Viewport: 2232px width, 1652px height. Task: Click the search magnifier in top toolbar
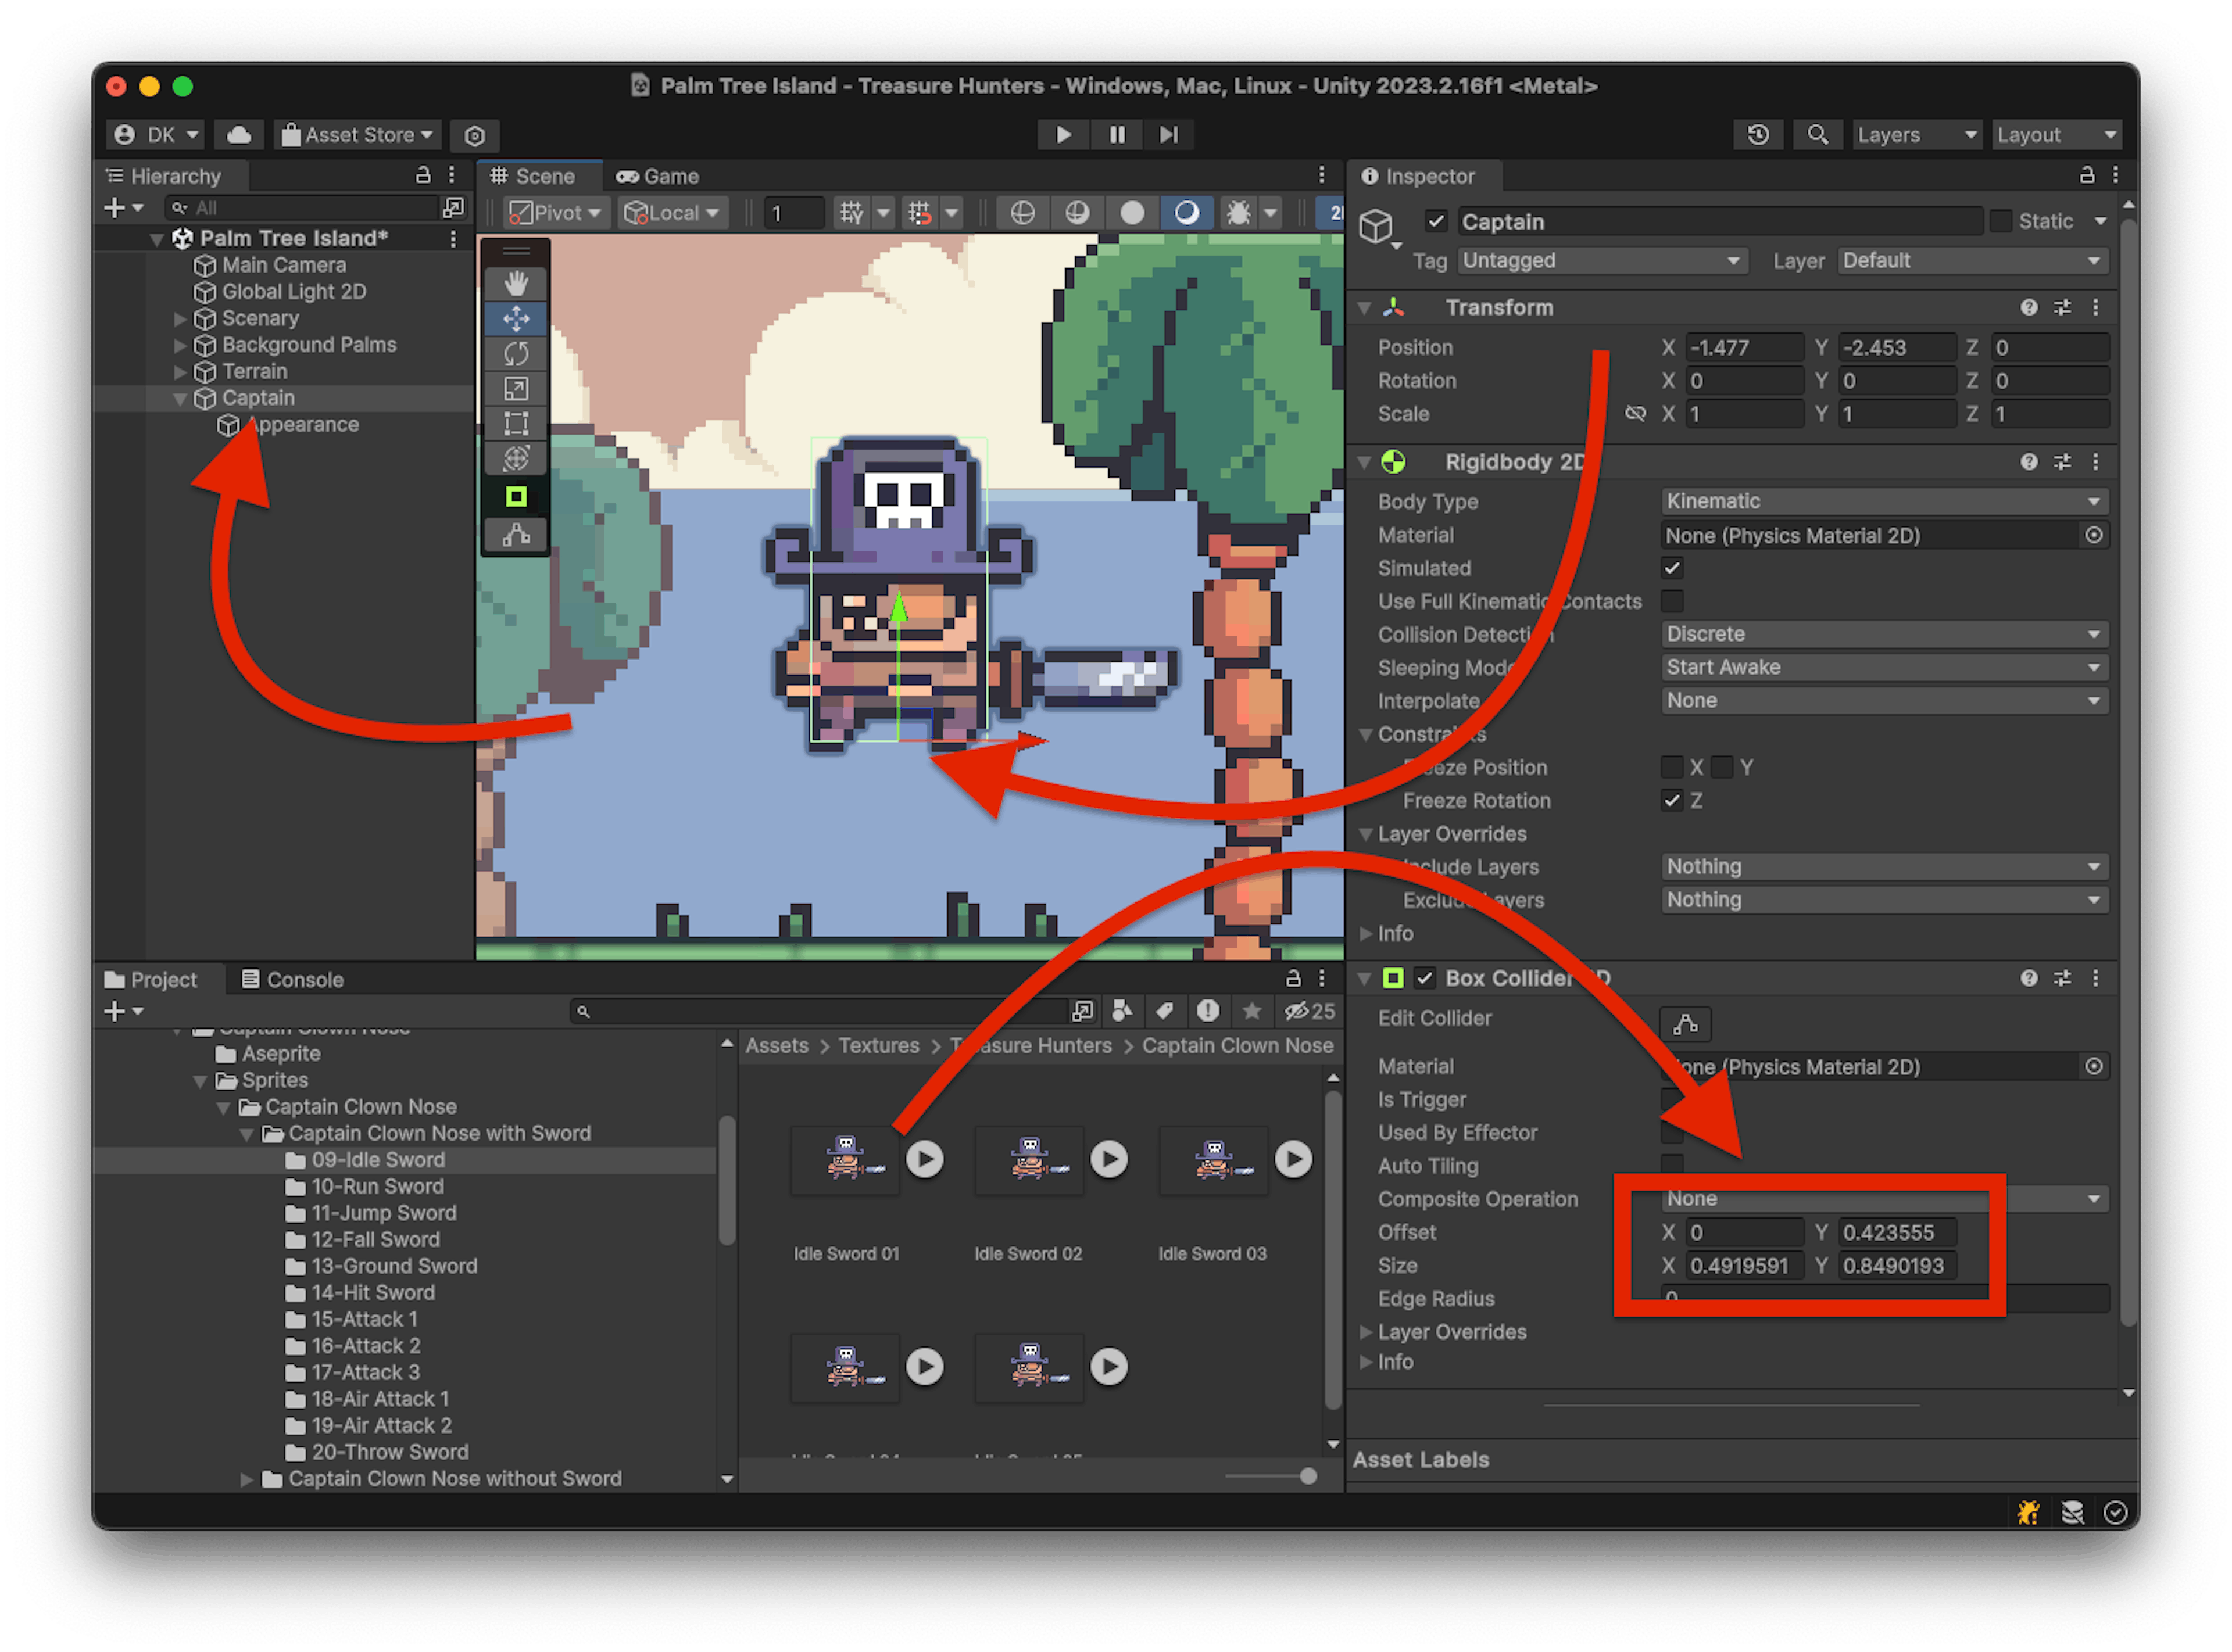[x=1818, y=135]
